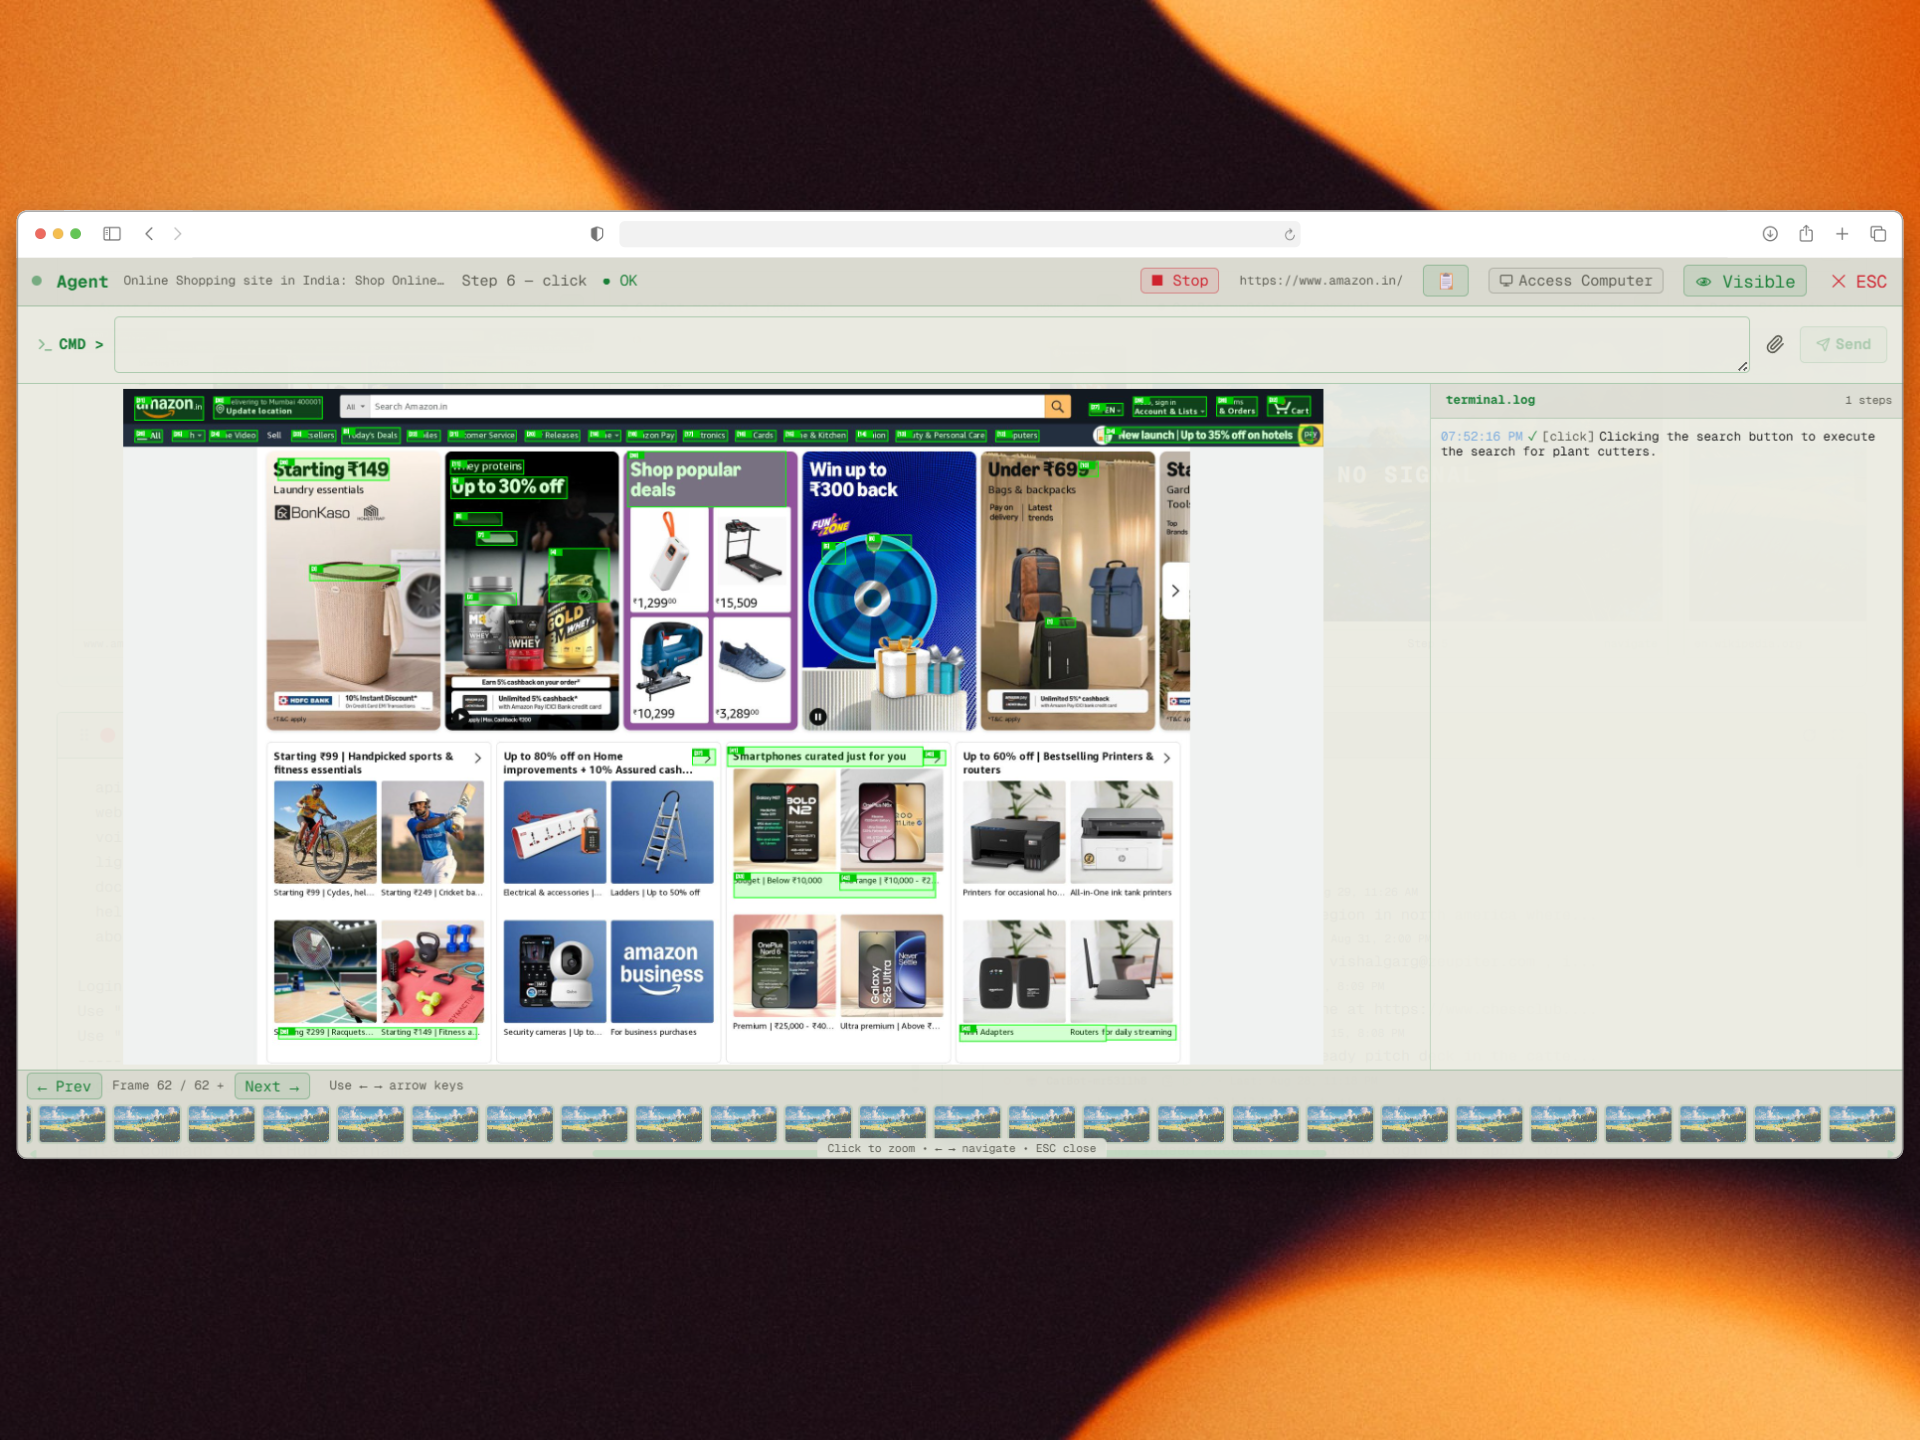Image resolution: width=1920 pixels, height=1440 pixels.
Task: Click the privacy shield icon in toolbar
Action: (597, 234)
